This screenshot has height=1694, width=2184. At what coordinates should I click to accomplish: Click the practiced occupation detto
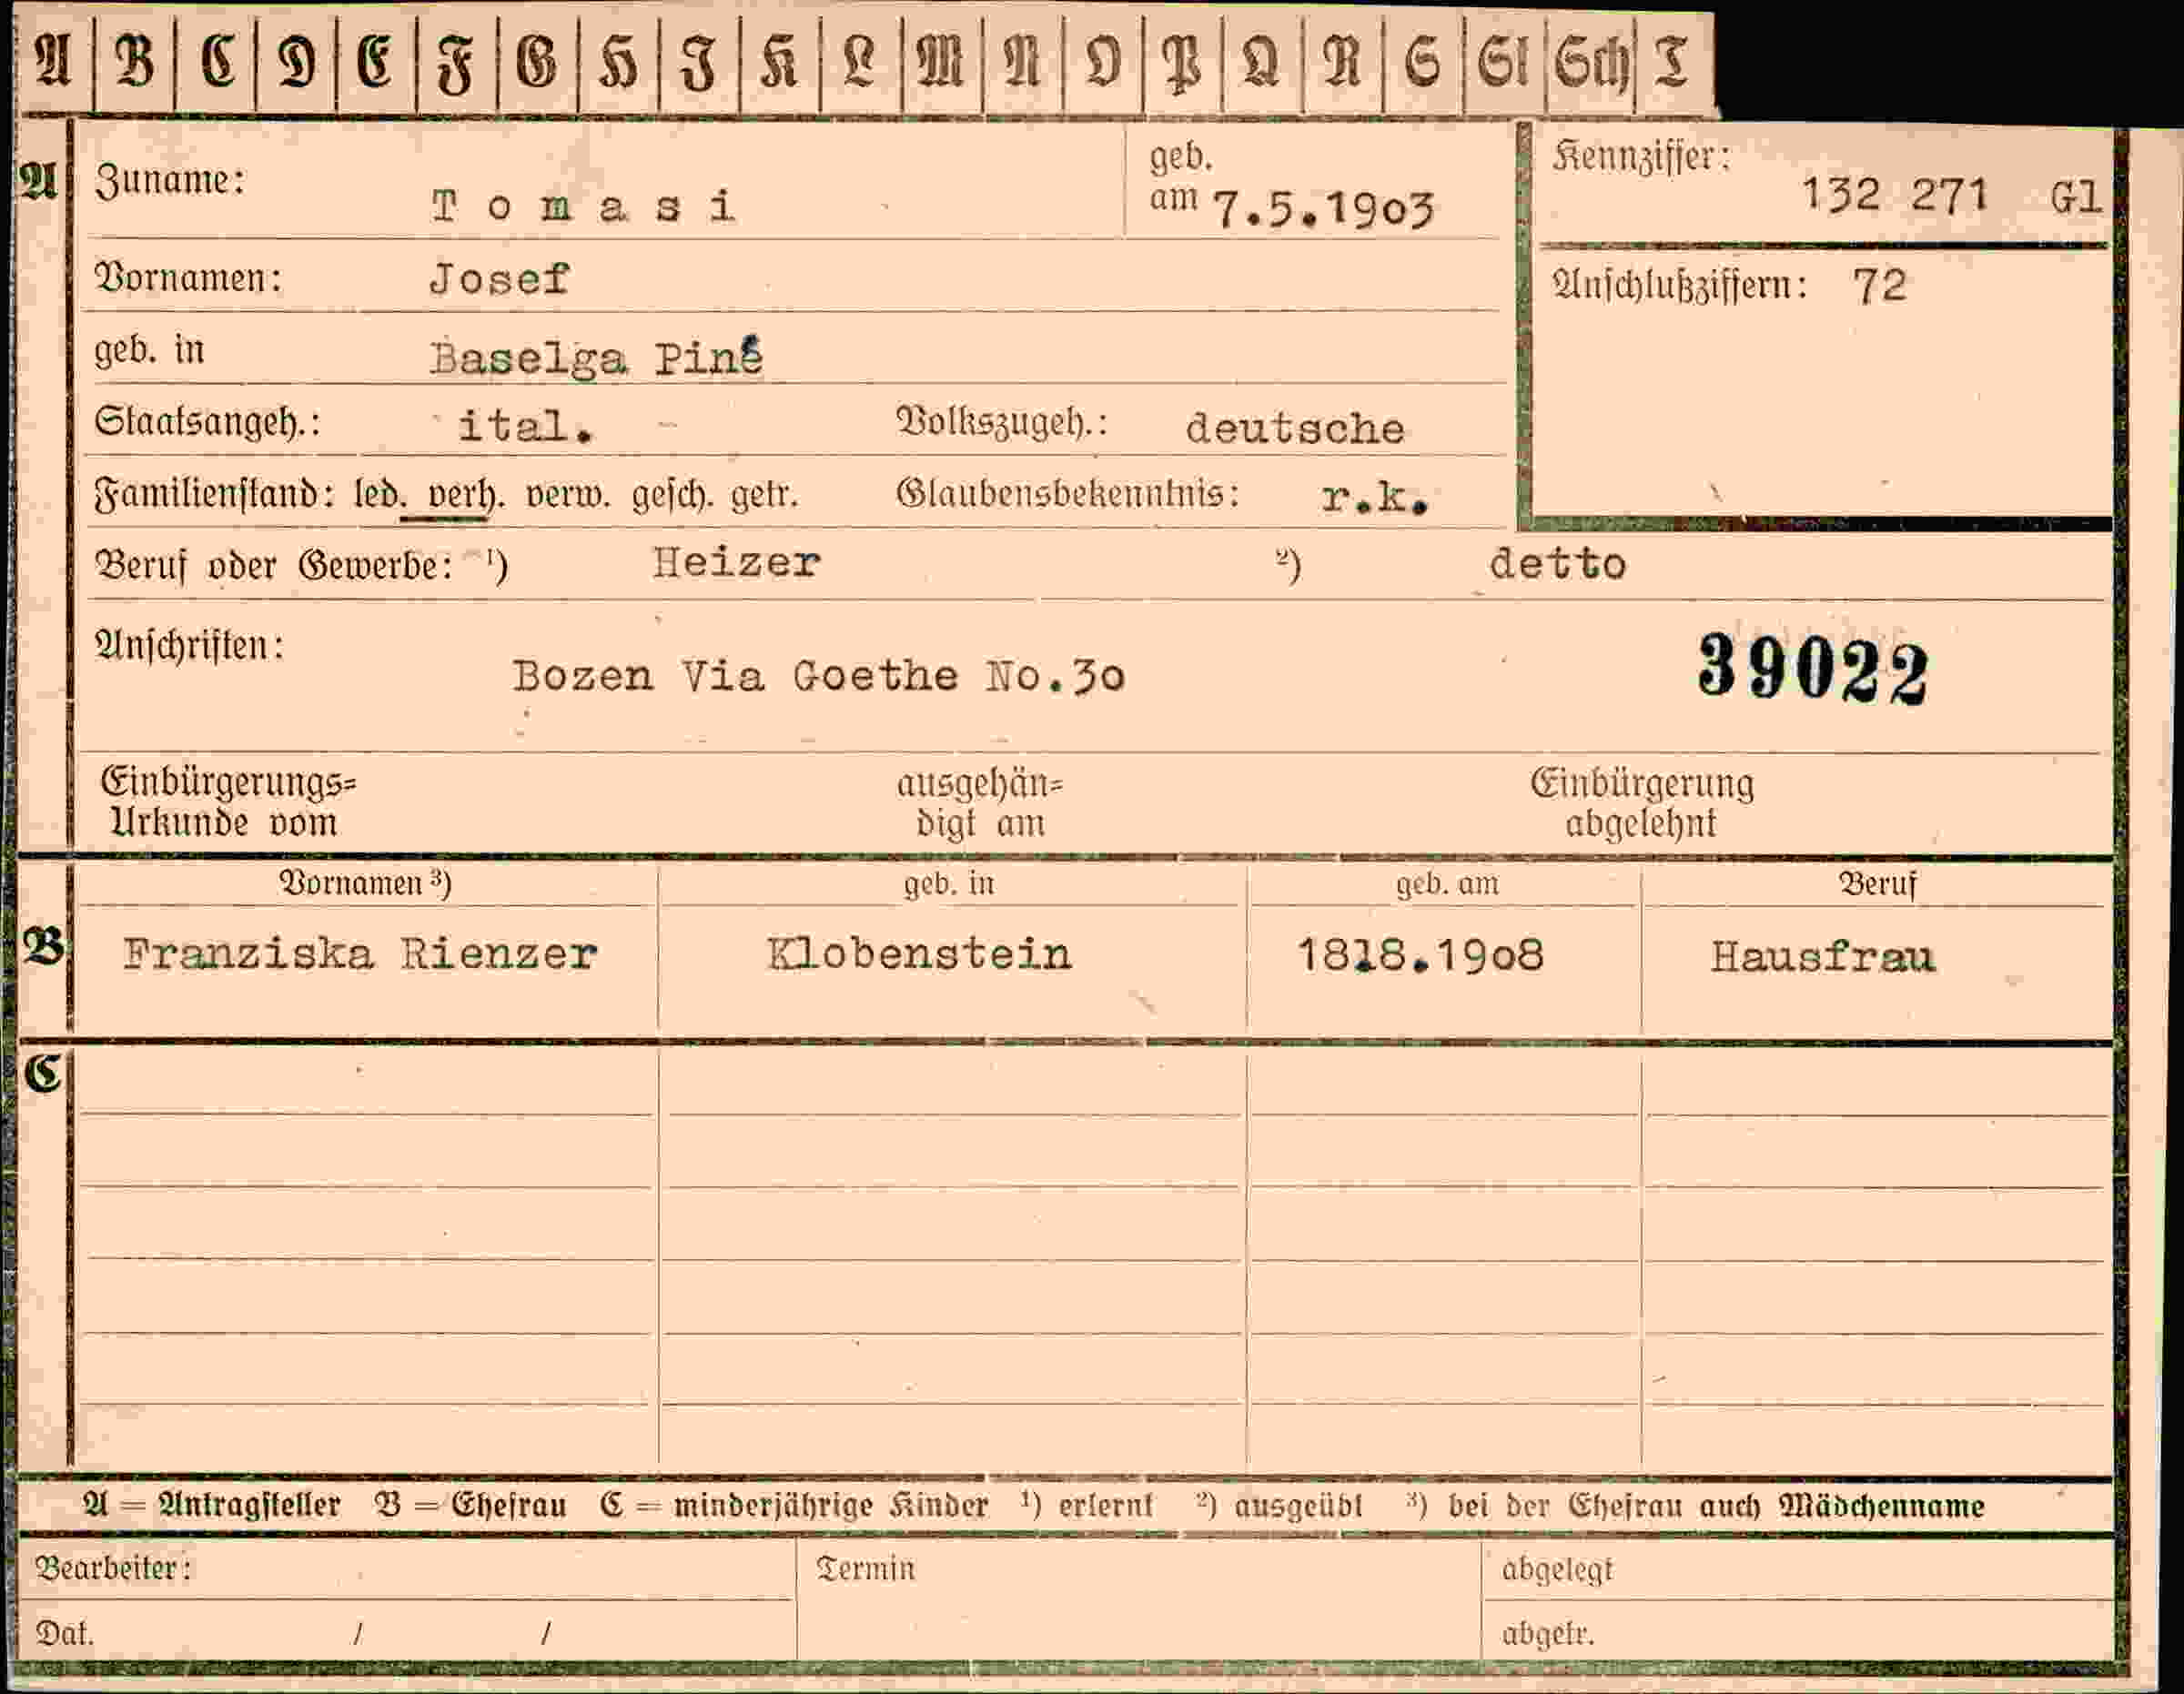coord(1557,564)
